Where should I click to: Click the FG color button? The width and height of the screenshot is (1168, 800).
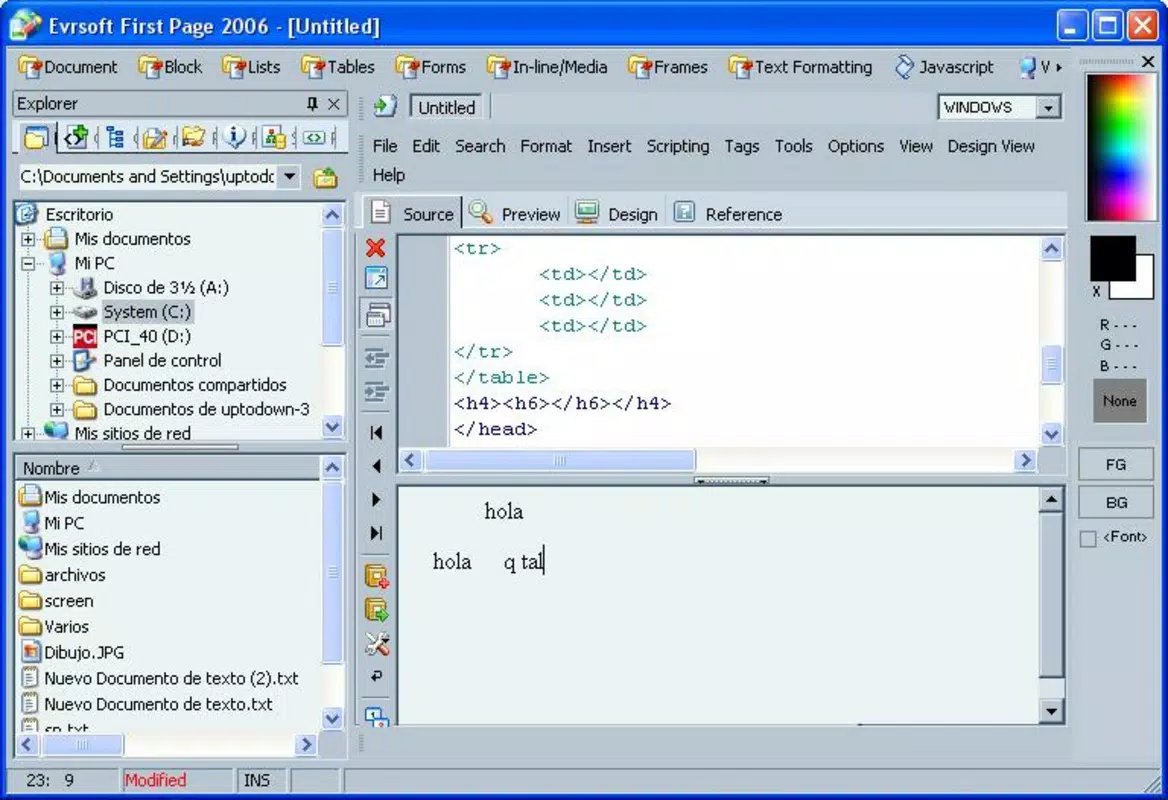(x=1115, y=465)
